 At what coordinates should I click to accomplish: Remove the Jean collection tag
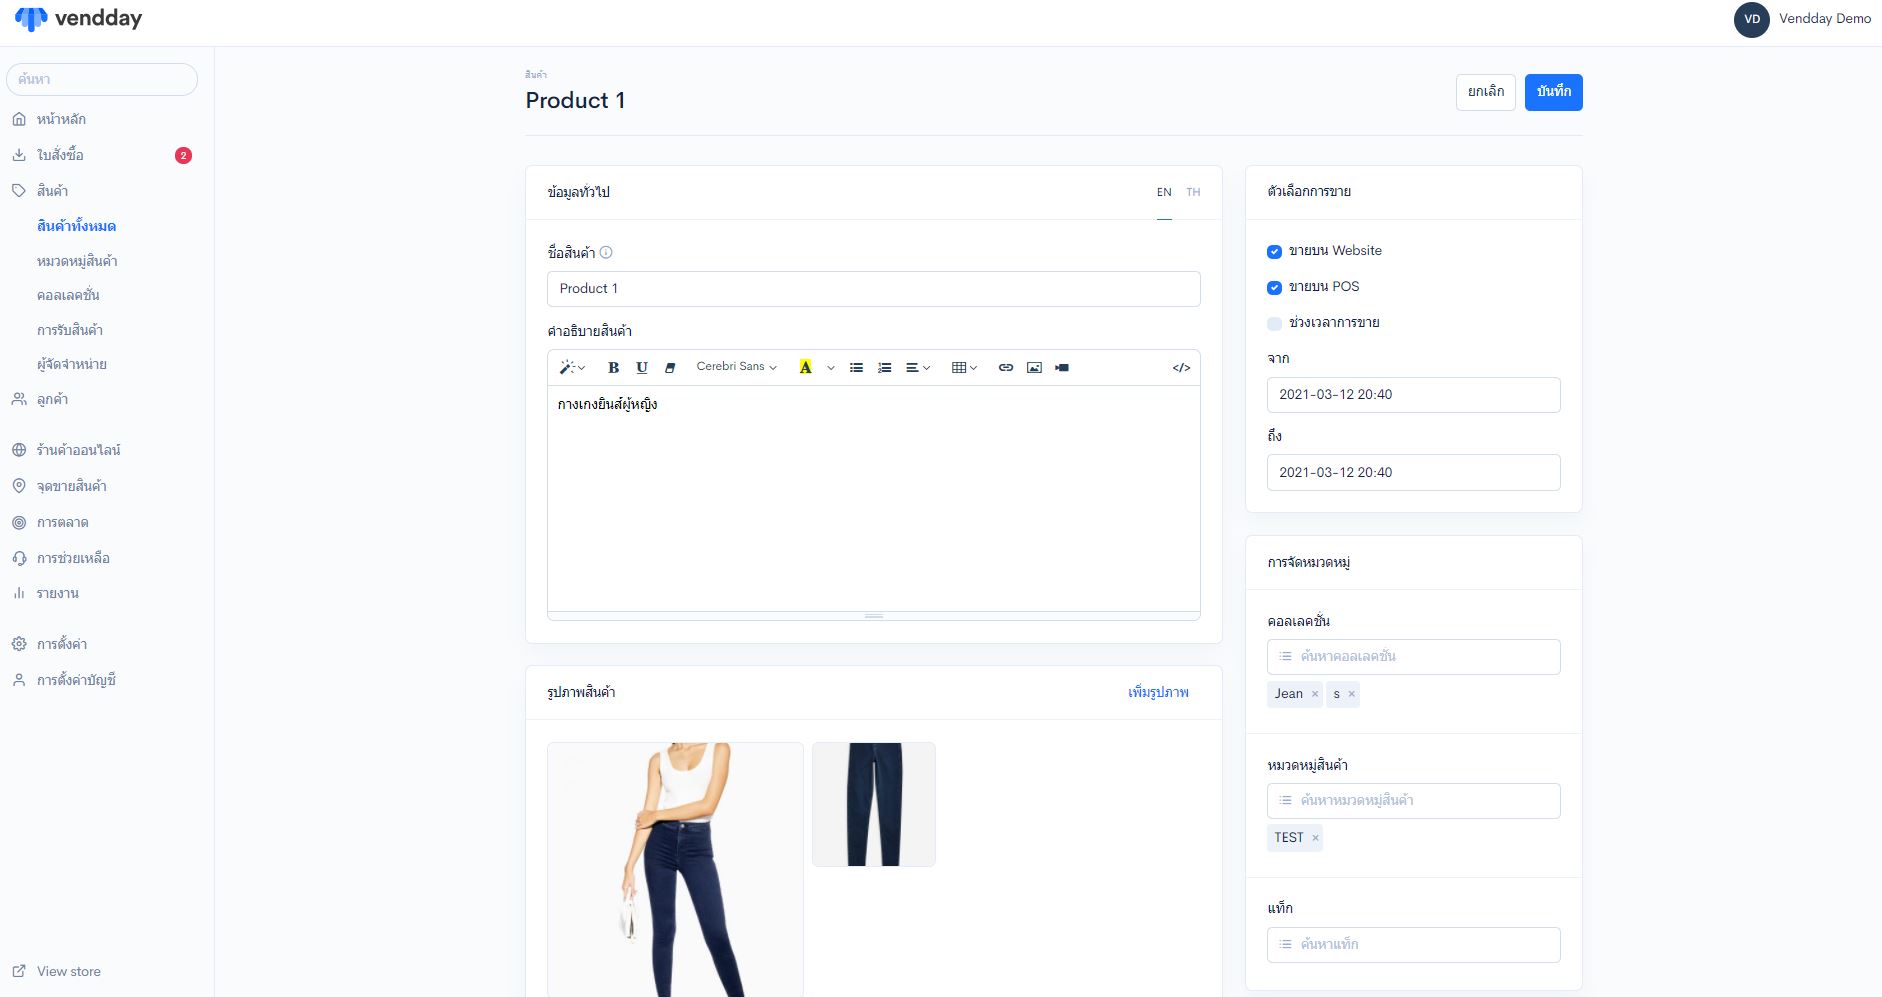1314,694
